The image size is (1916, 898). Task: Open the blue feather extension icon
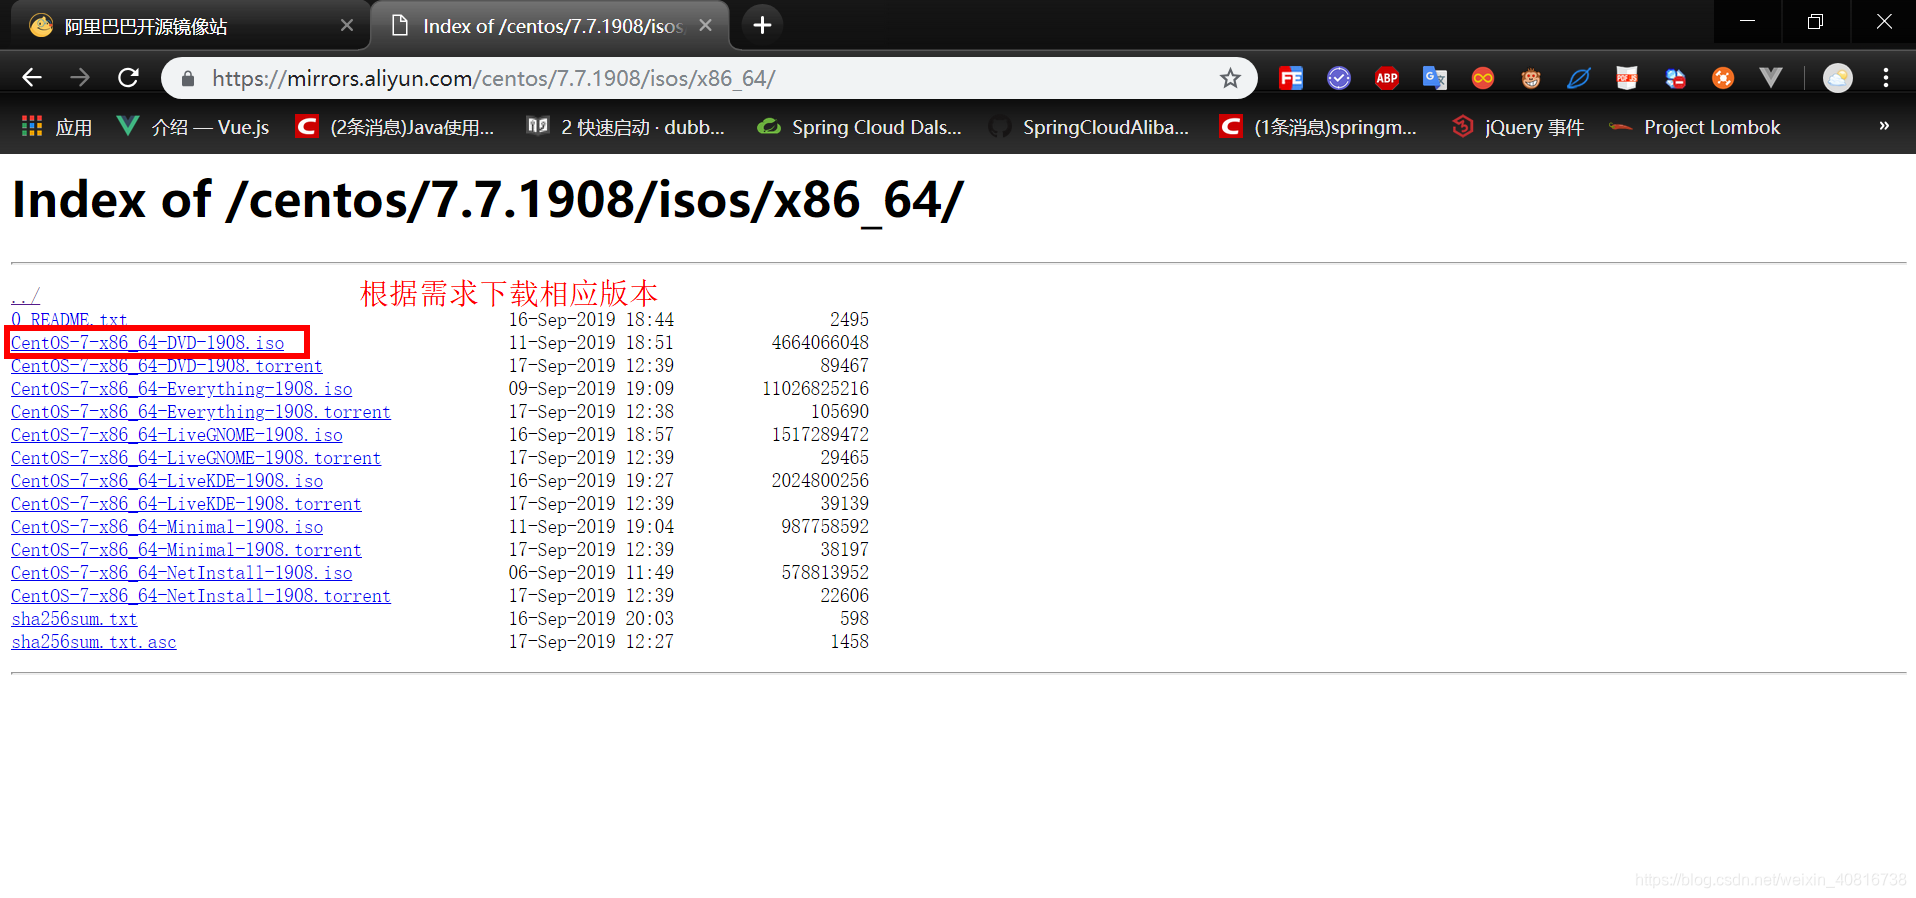pos(1579,78)
